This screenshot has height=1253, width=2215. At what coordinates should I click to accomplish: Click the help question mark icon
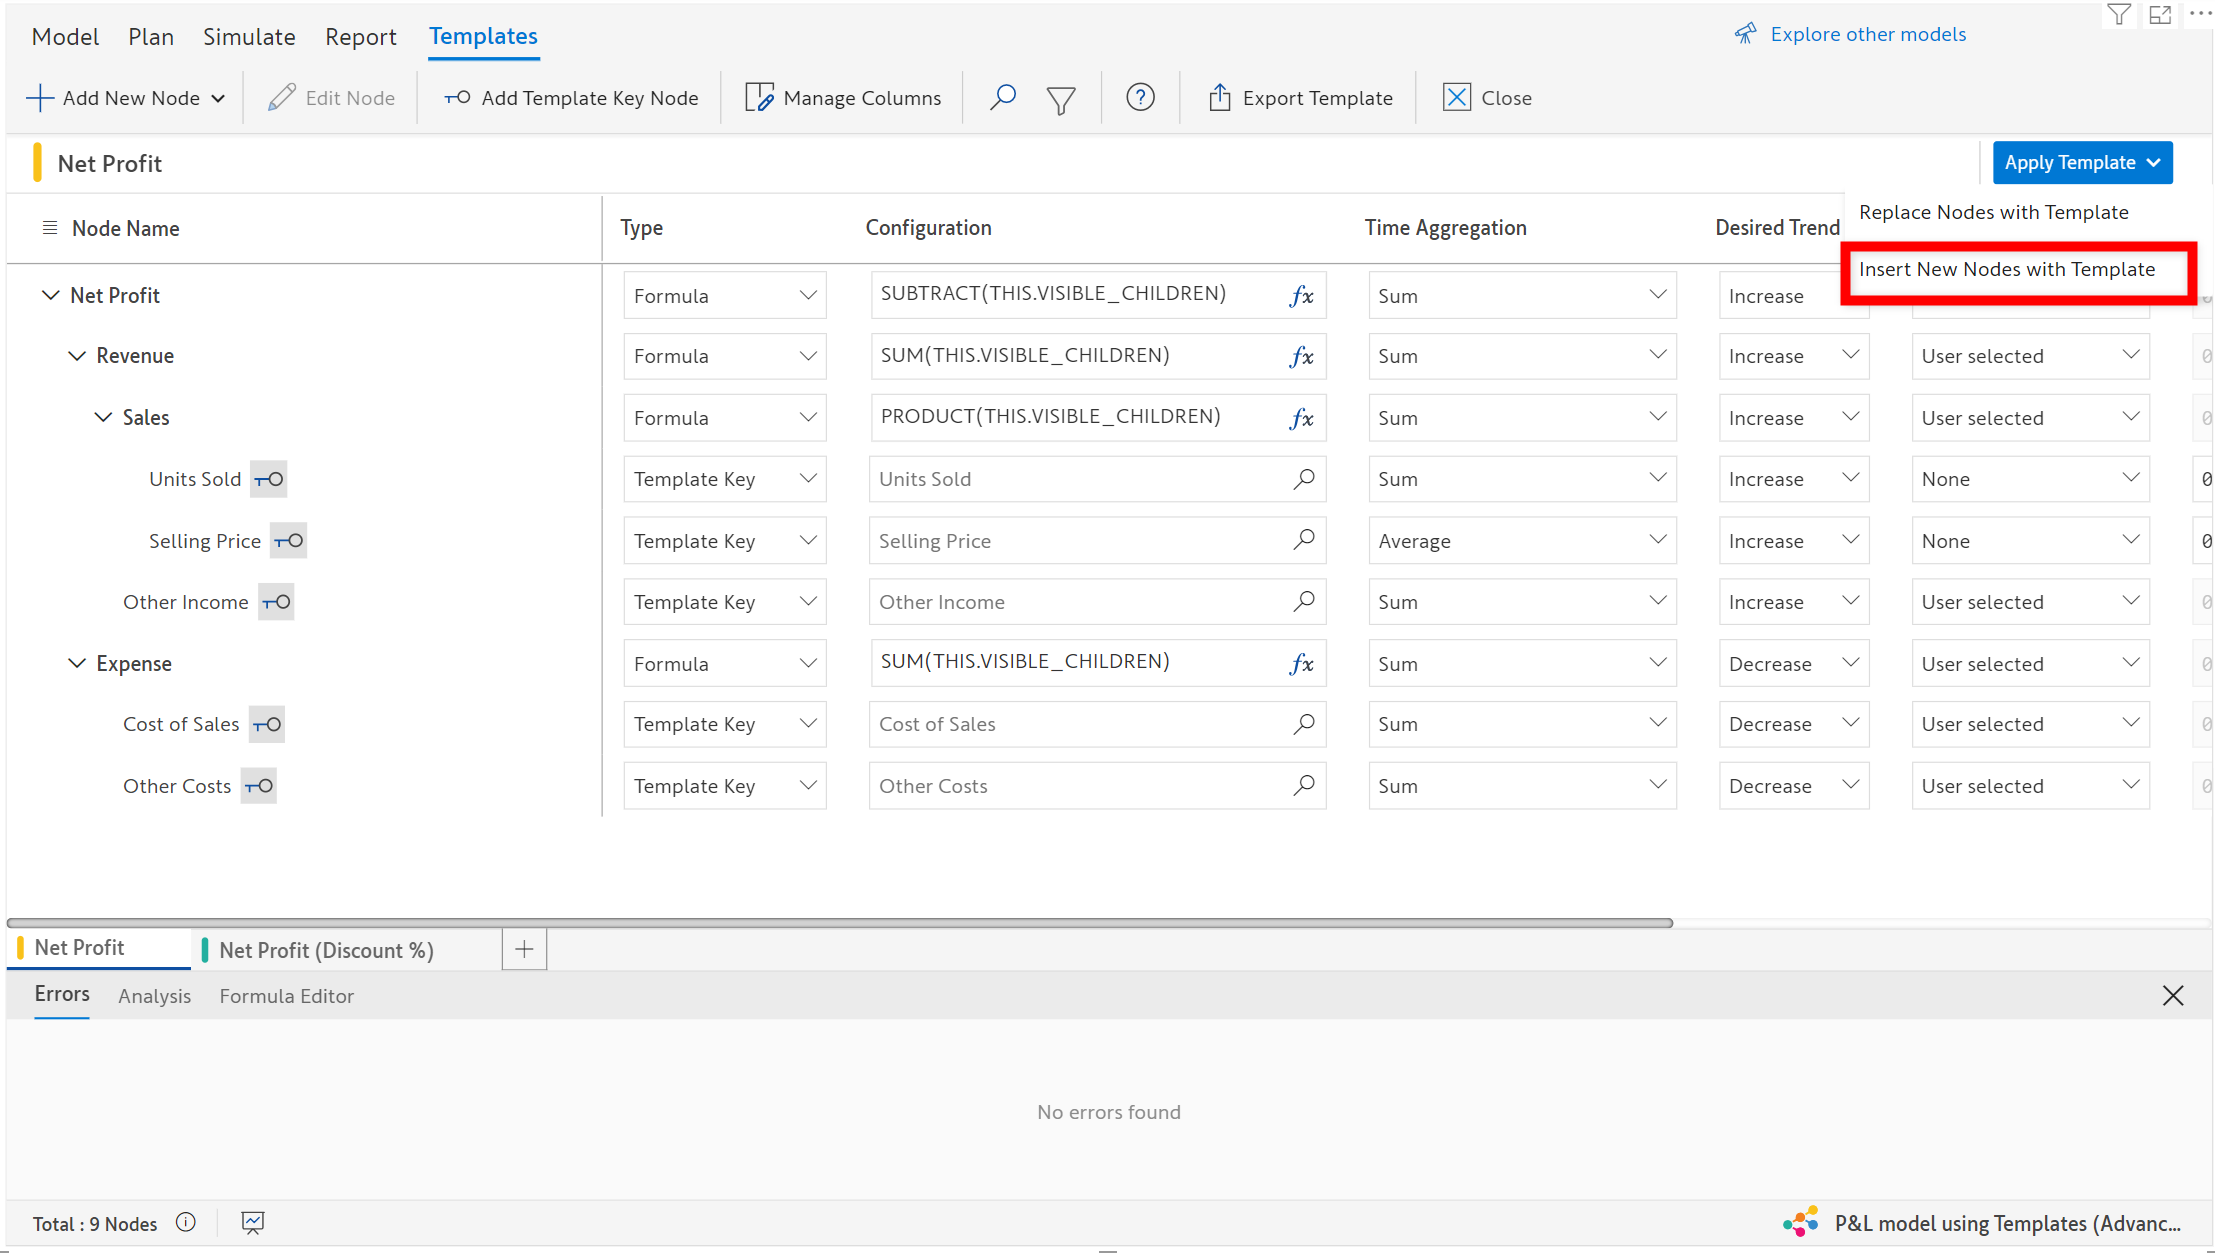(x=1140, y=97)
